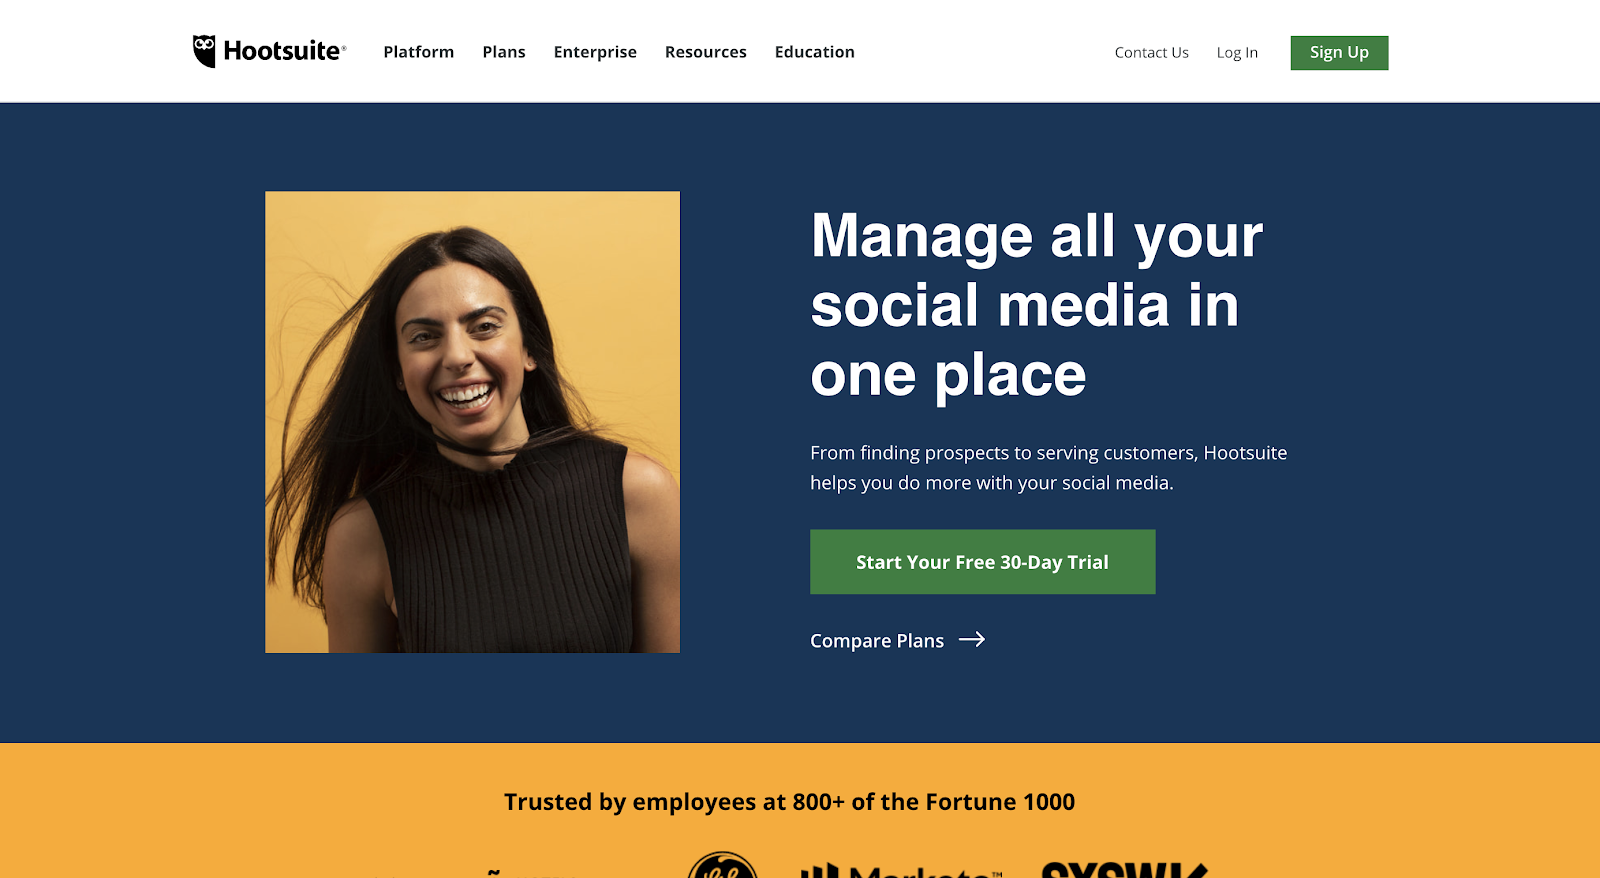This screenshot has width=1600, height=878.
Task: Open the Platform menu
Action: [x=418, y=52]
